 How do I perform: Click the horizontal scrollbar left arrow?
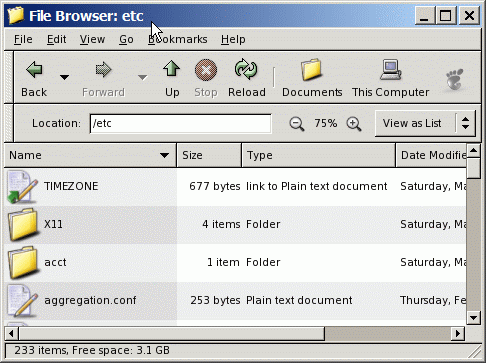(12, 333)
